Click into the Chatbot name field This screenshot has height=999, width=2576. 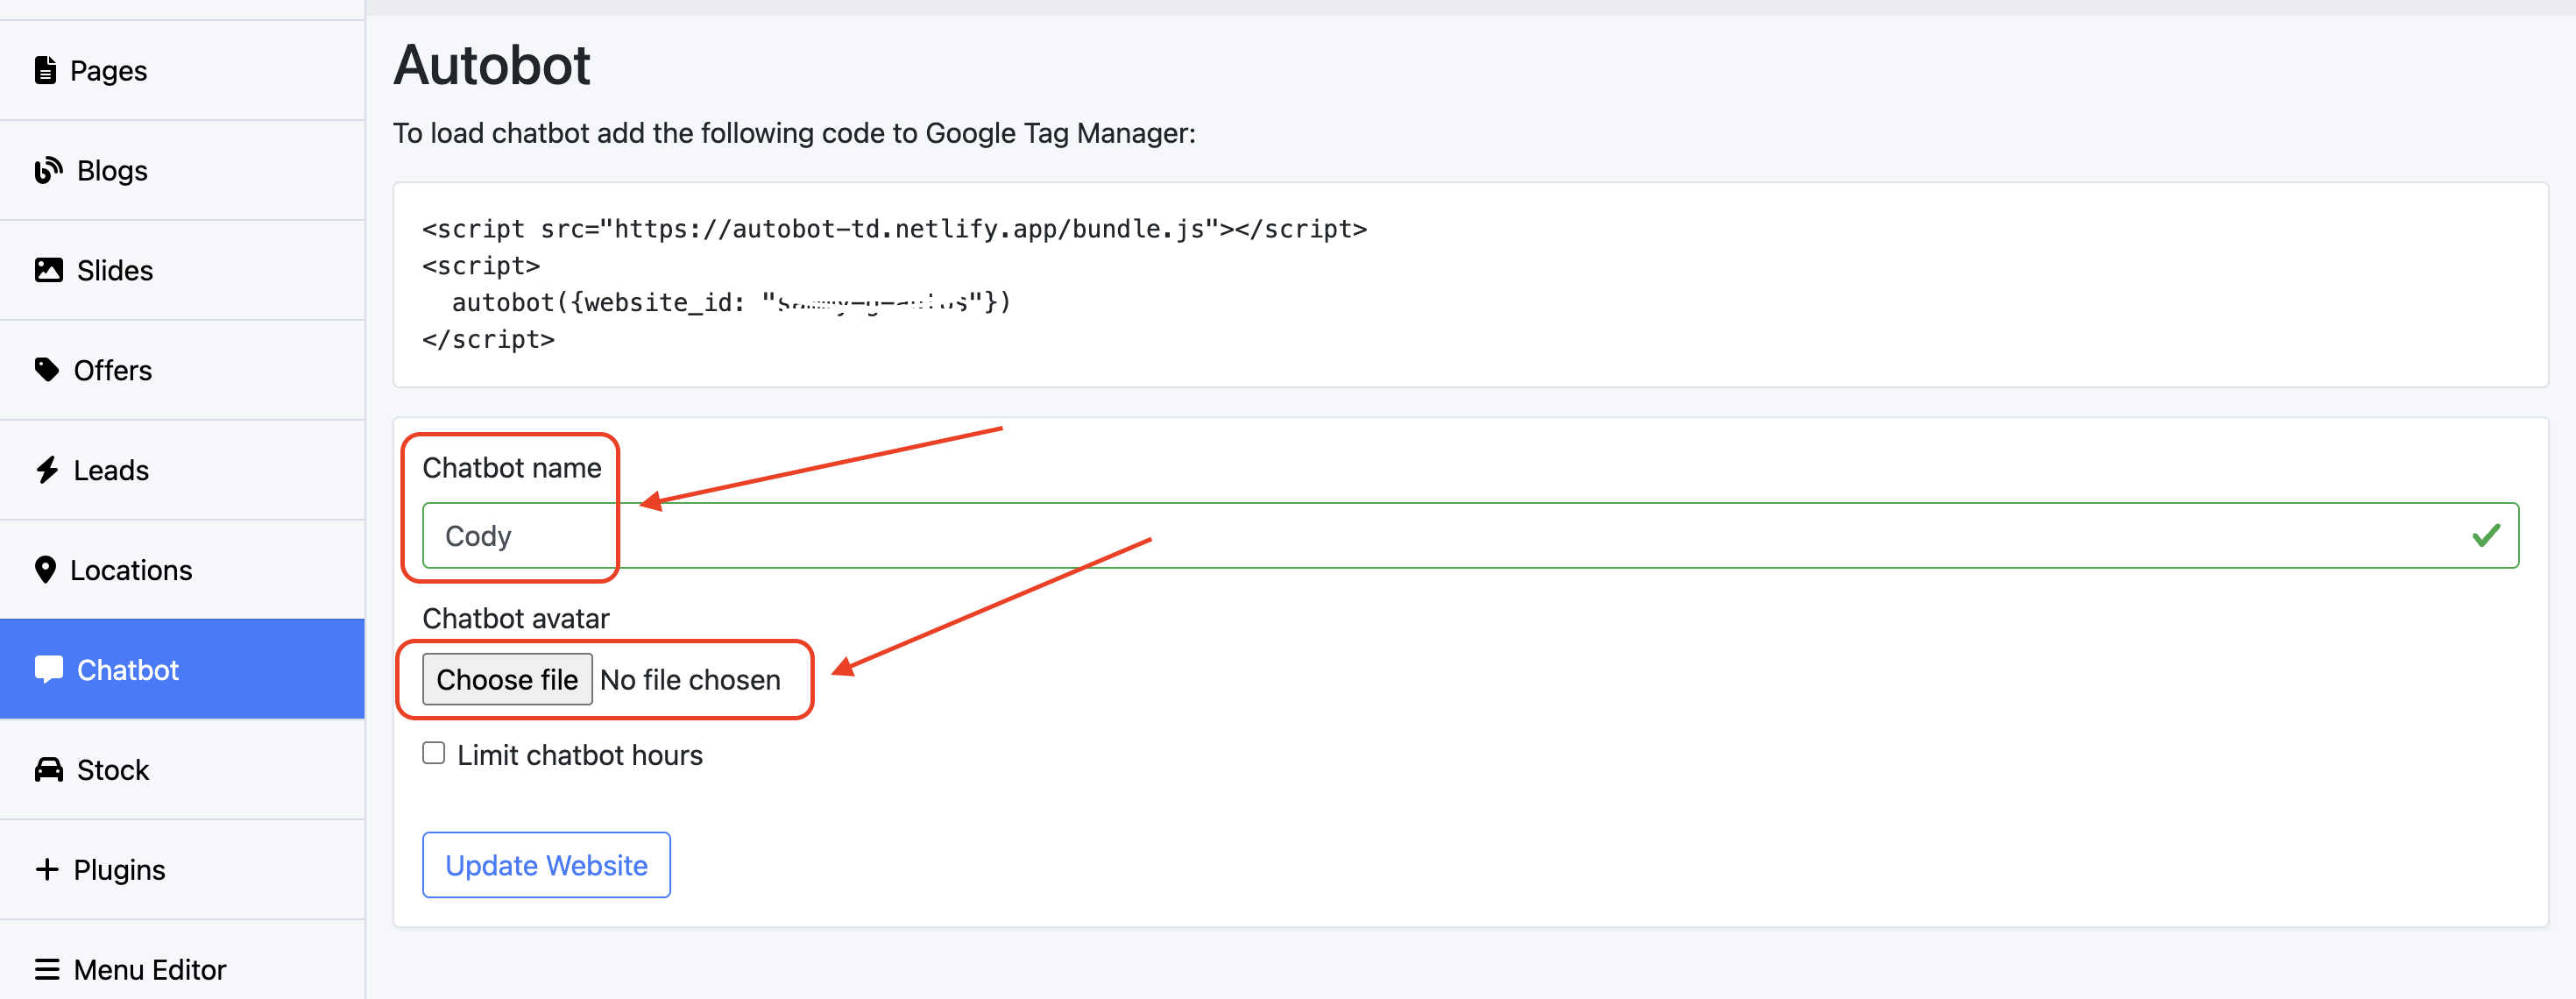pyautogui.click(x=1400, y=536)
